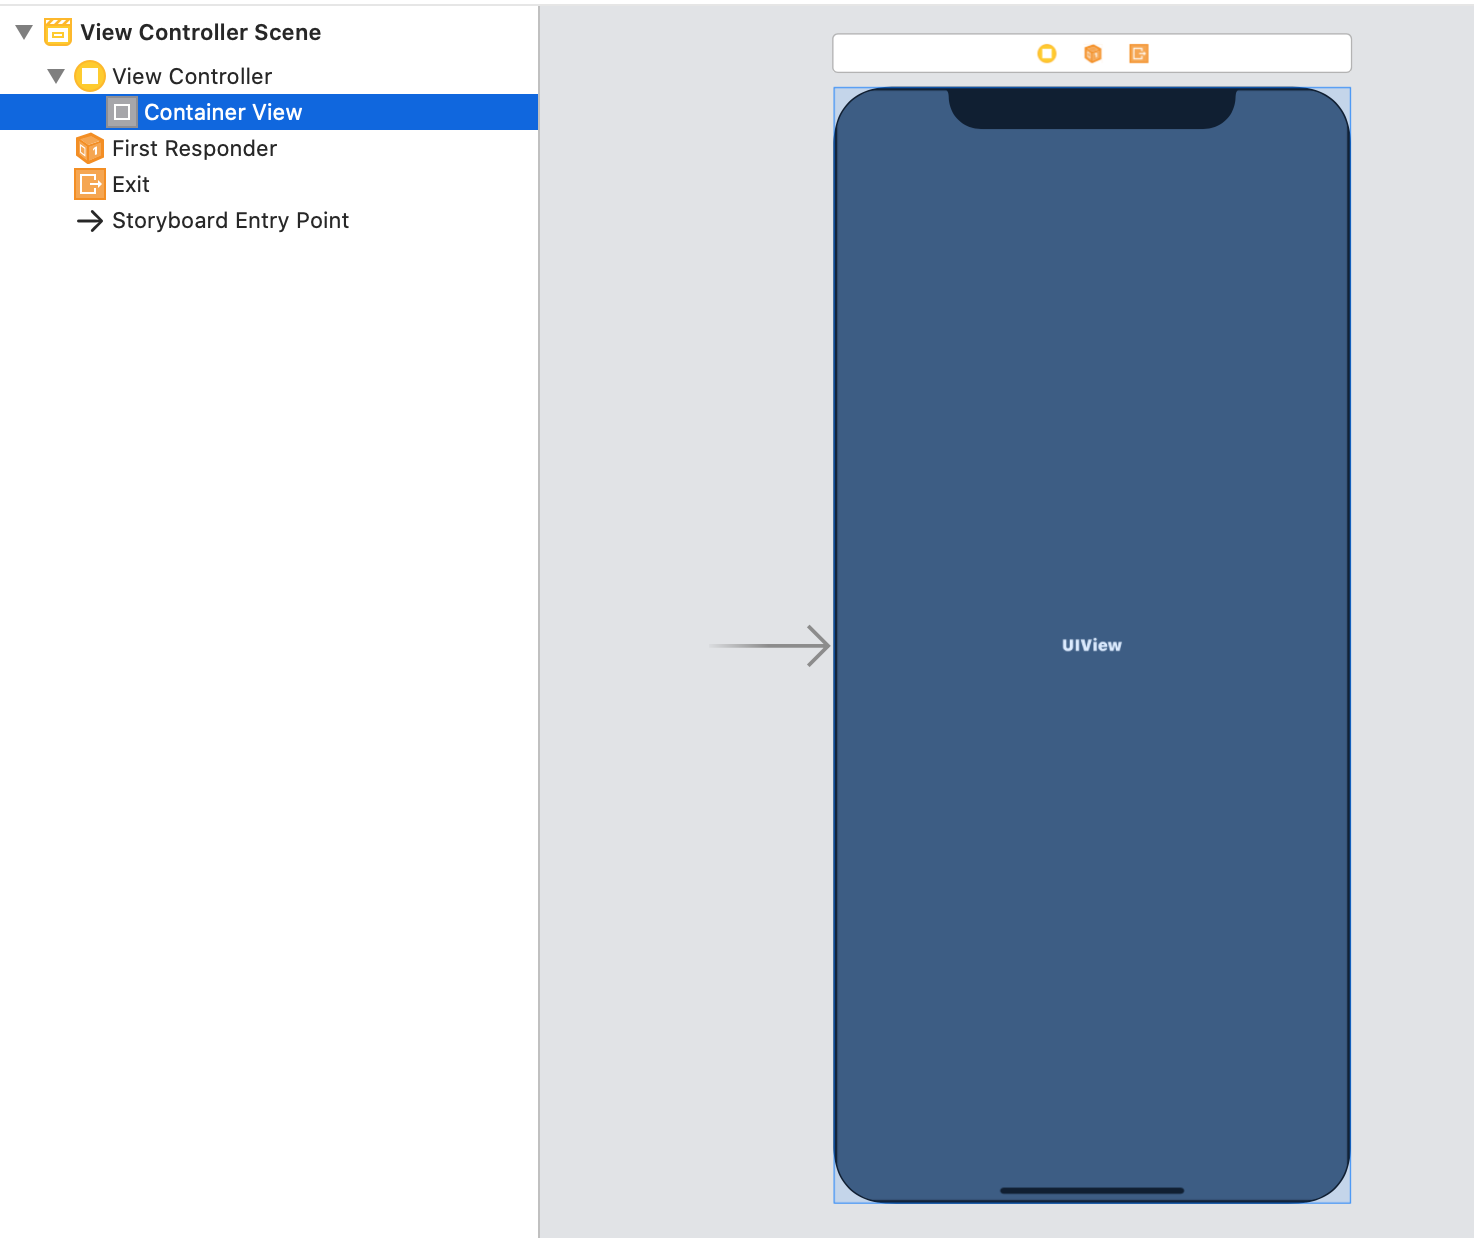Click the First Responder icon in scene dock

coord(1093,53)
